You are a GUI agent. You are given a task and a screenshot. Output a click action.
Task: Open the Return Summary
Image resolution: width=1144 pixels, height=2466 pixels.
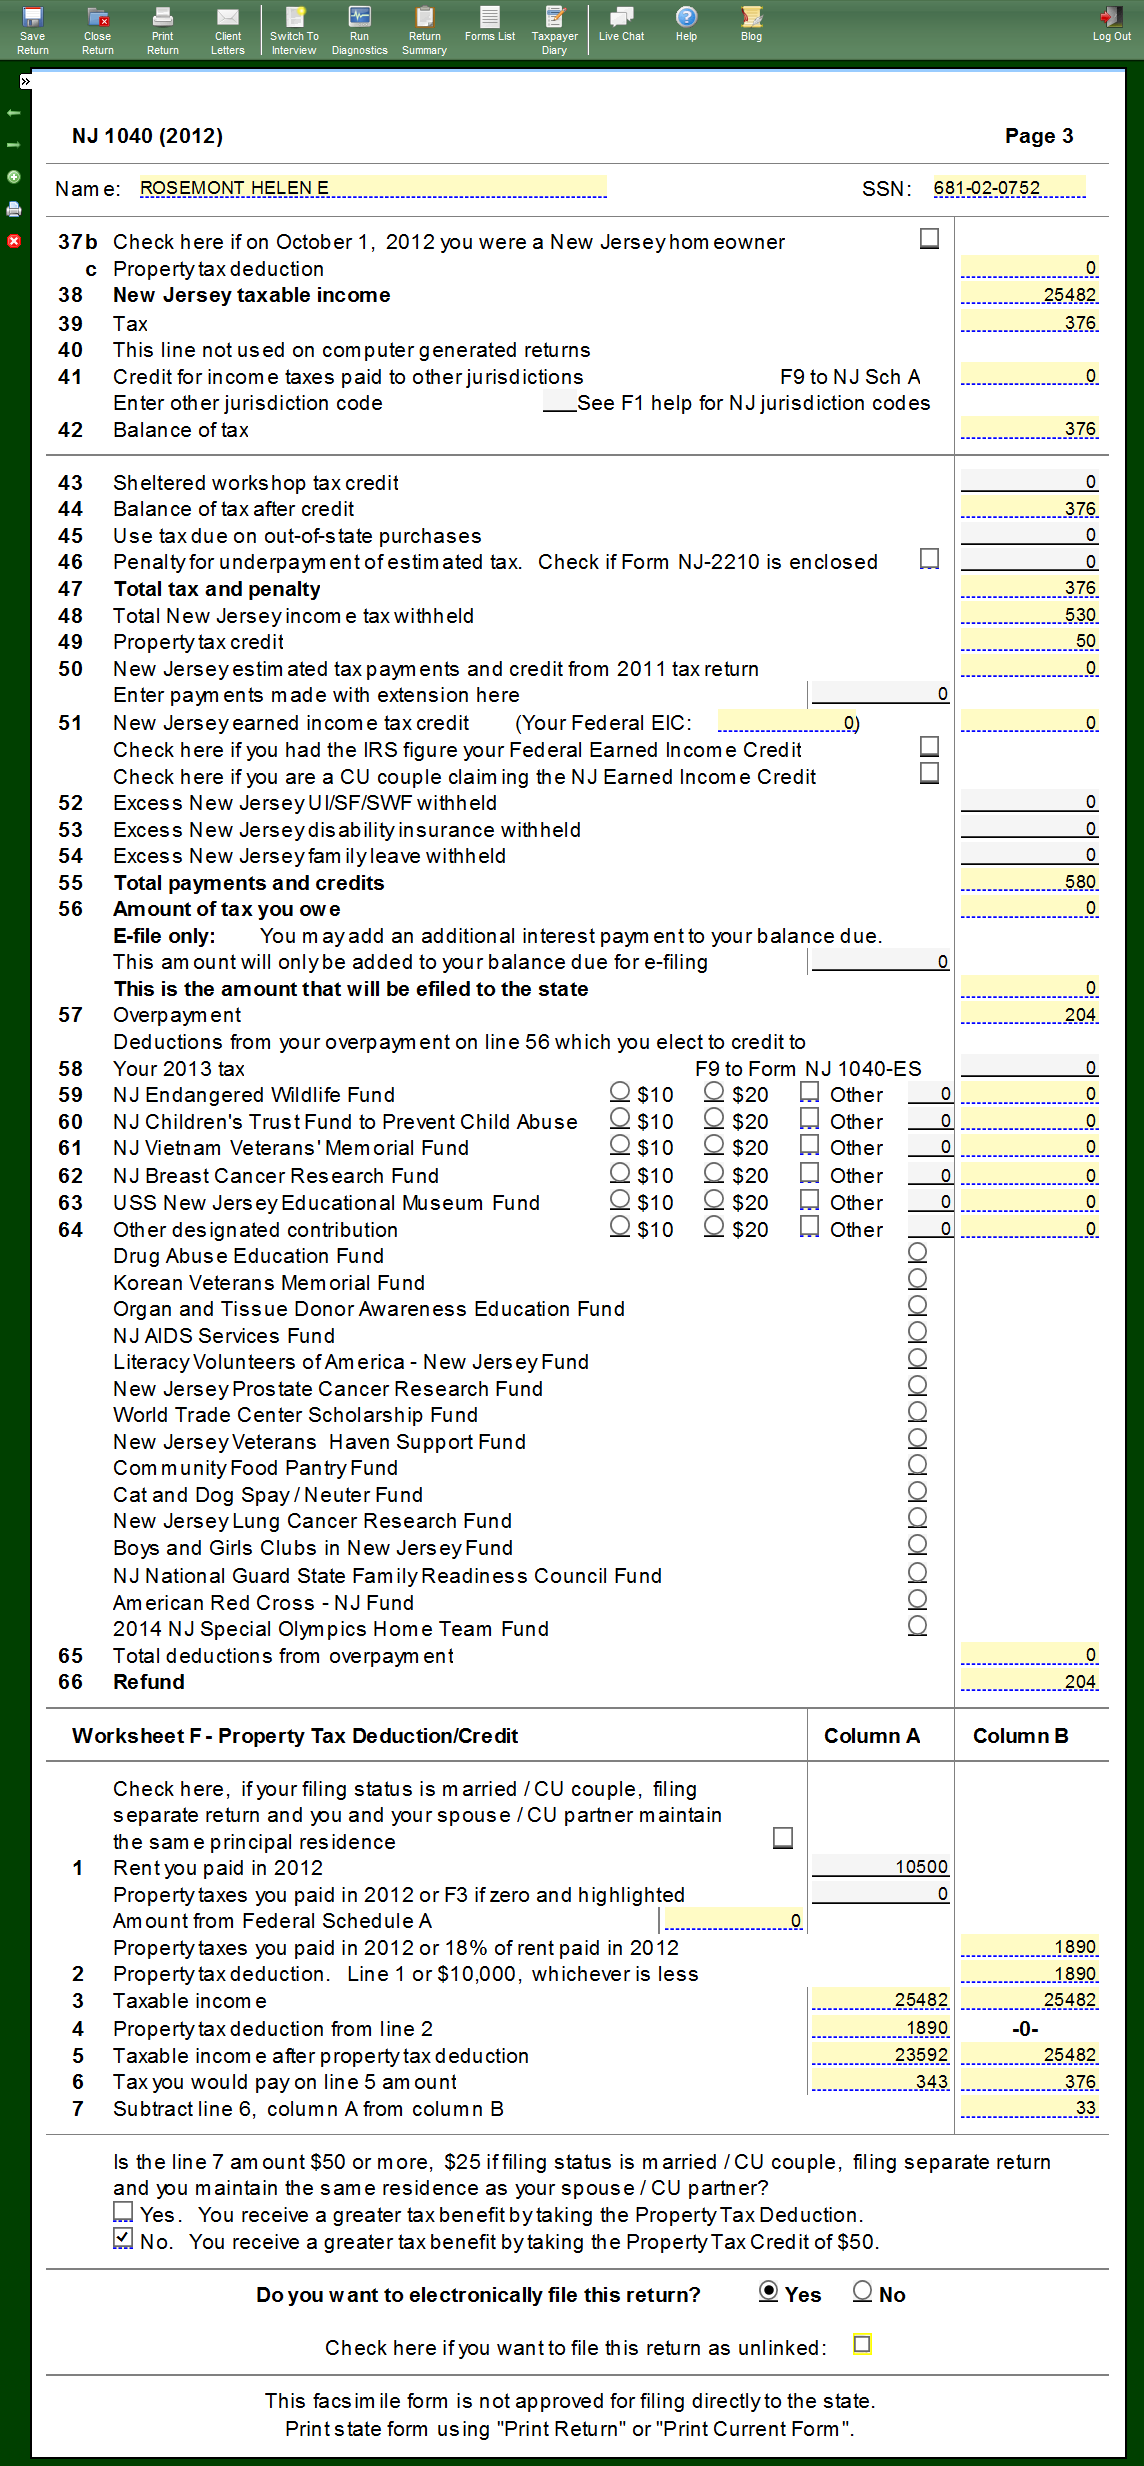pos(424,29)
